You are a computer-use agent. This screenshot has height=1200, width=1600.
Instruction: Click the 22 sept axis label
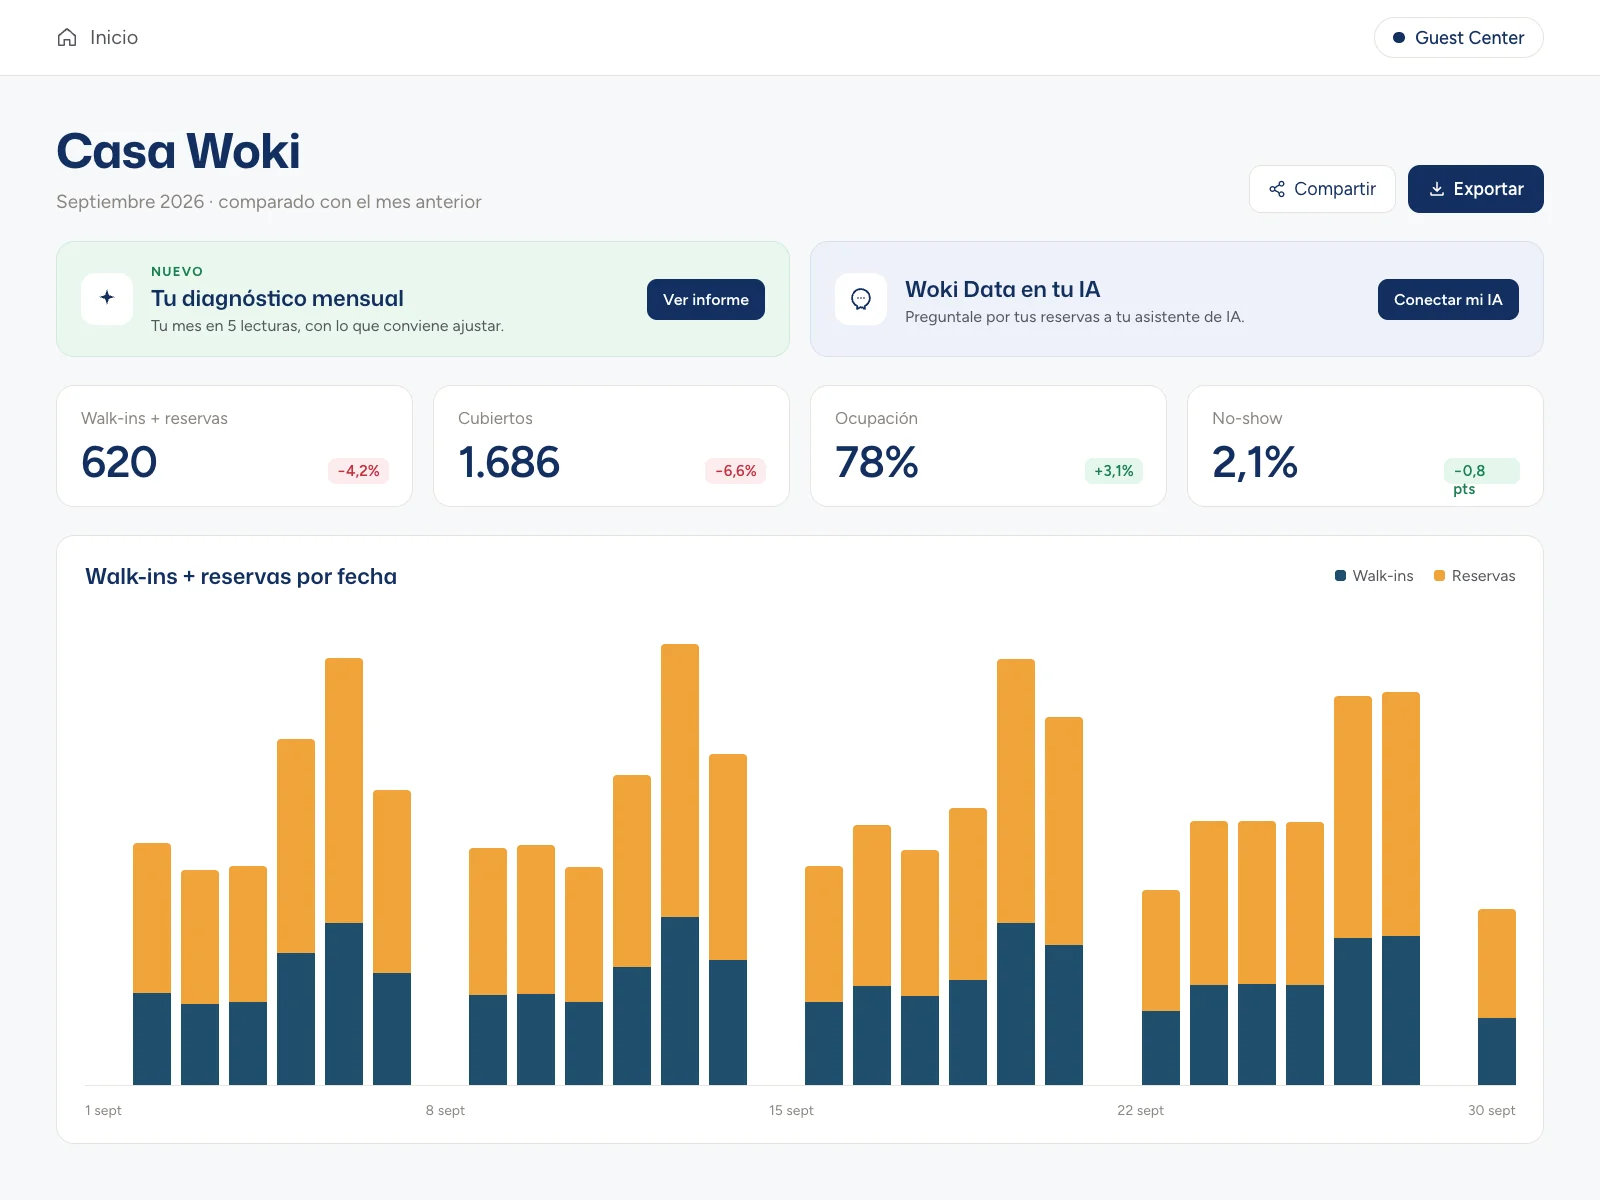1140,1110
